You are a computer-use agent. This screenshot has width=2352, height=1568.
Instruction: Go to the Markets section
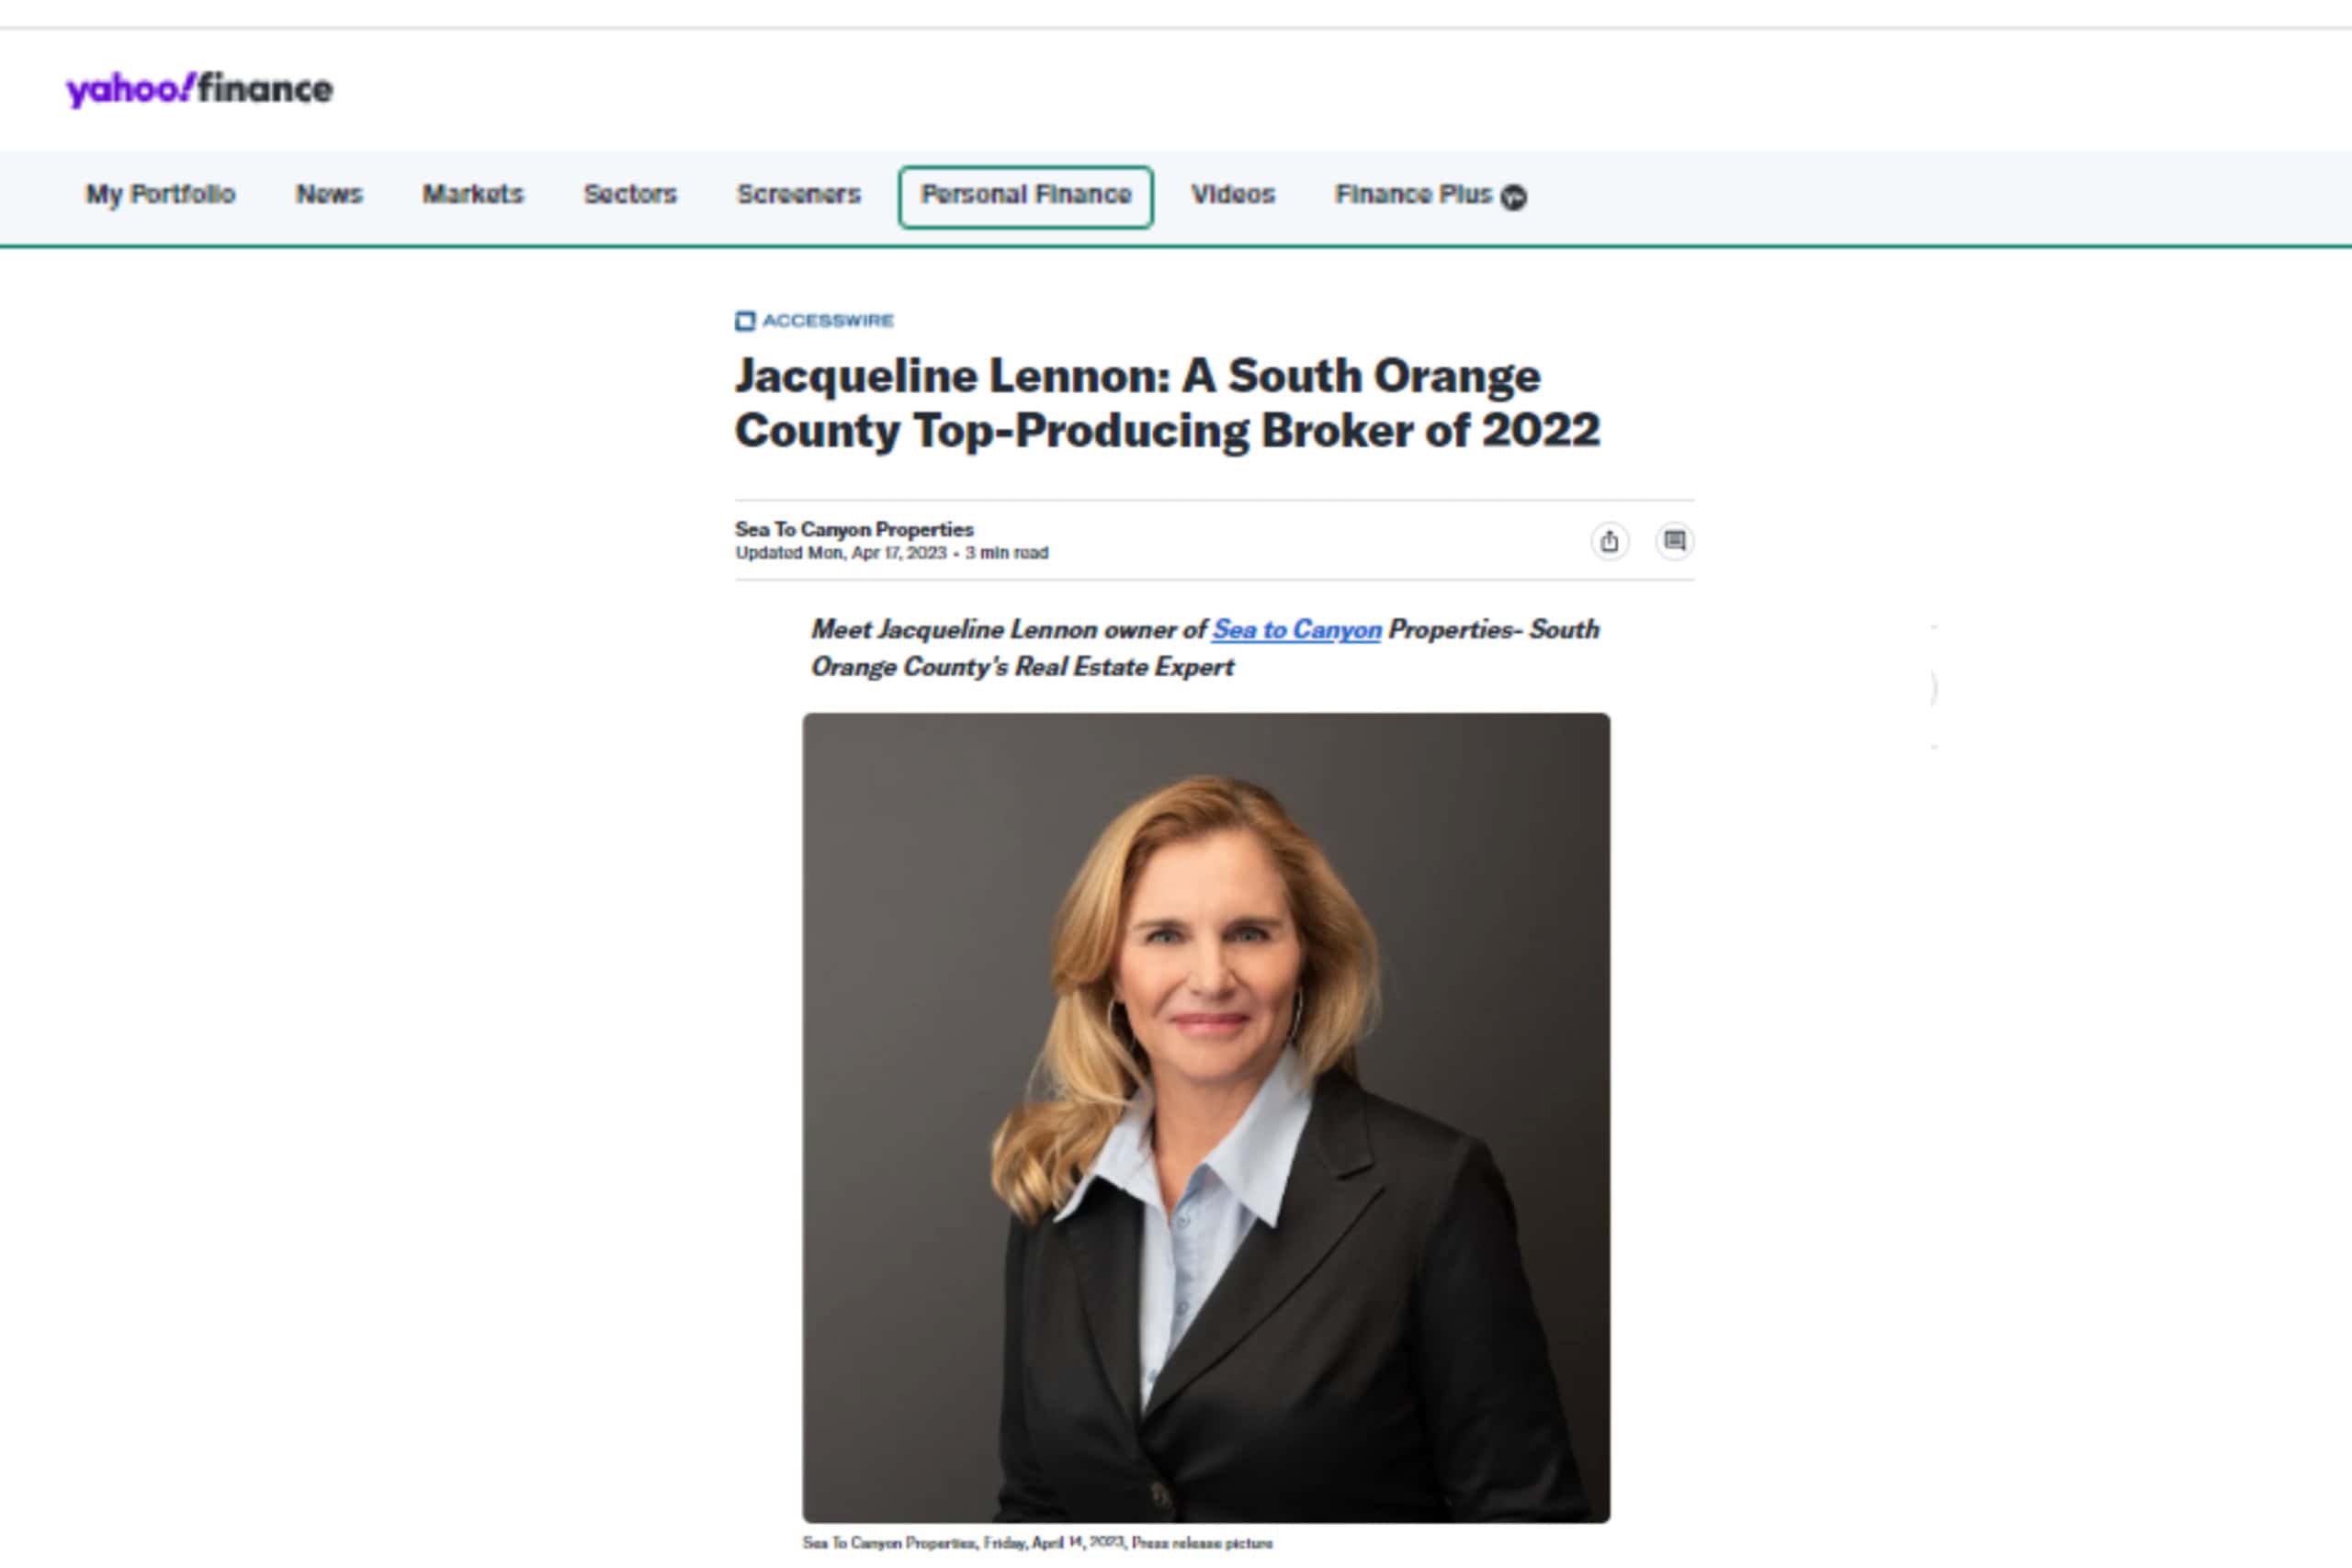[473, 195]
